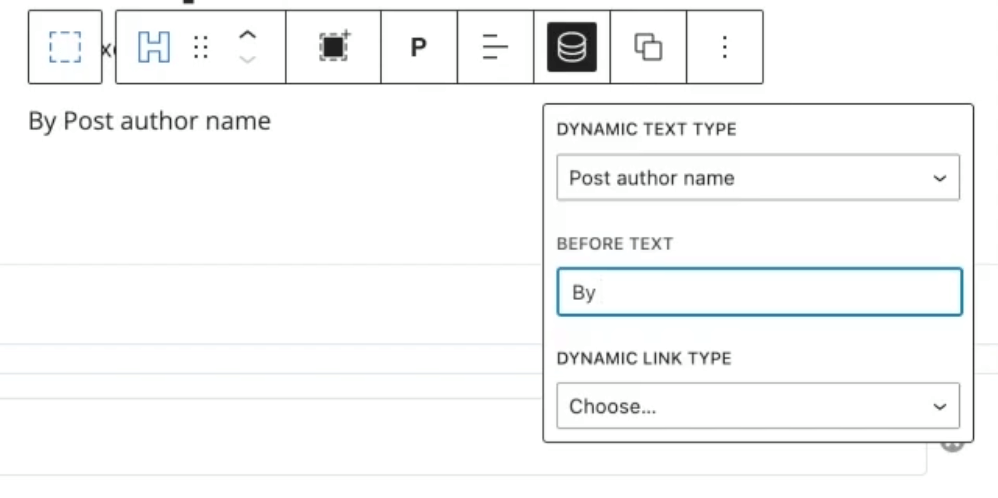Click the By Post author name headline

150,120
